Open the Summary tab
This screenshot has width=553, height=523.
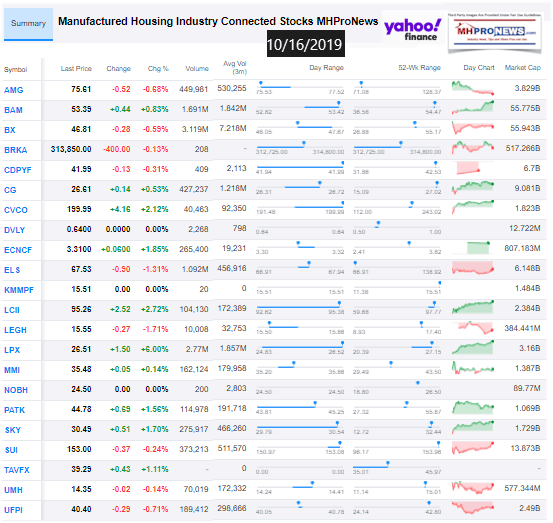[28, 24]
